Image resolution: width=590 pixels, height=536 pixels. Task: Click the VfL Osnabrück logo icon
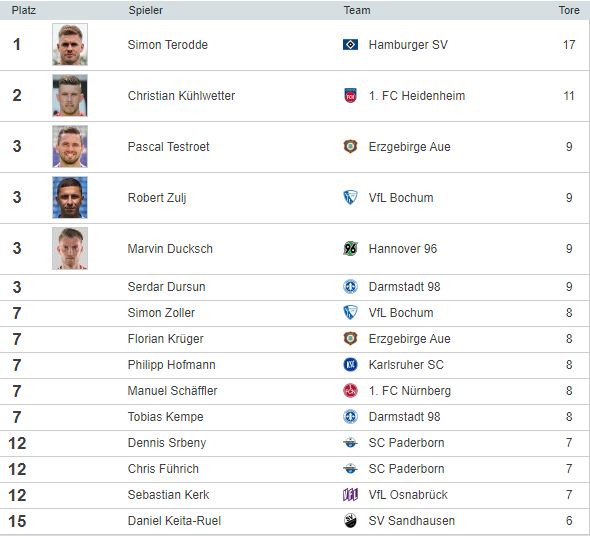tap(350, 494)
